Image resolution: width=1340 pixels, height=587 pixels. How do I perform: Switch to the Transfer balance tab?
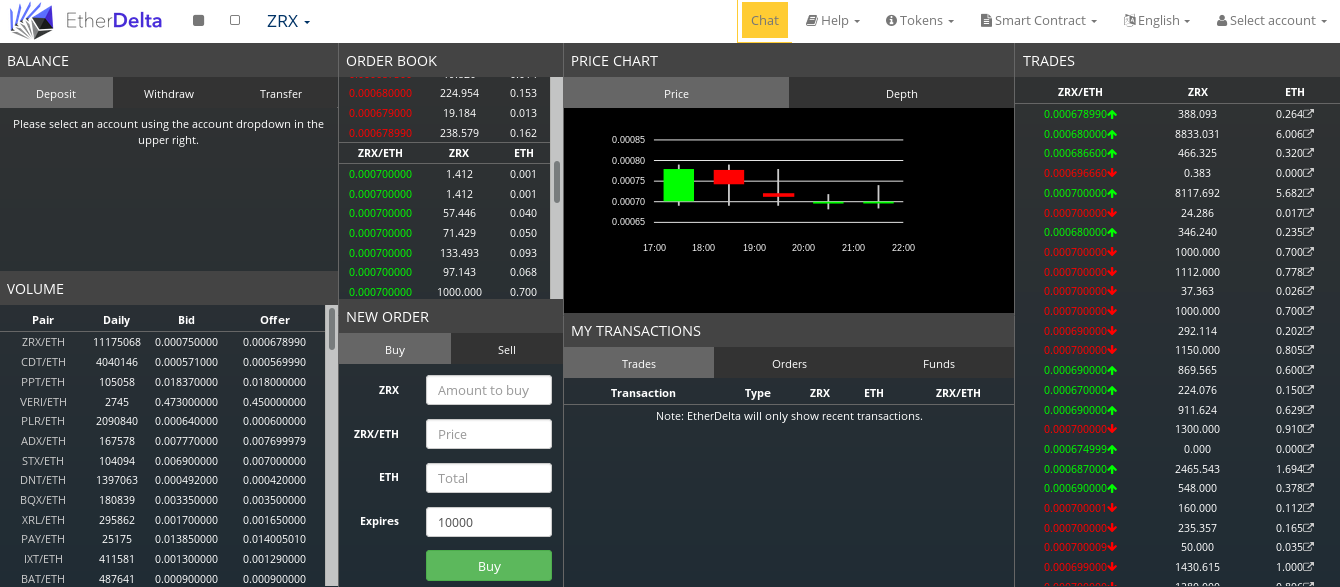click(x=281, y=94)
